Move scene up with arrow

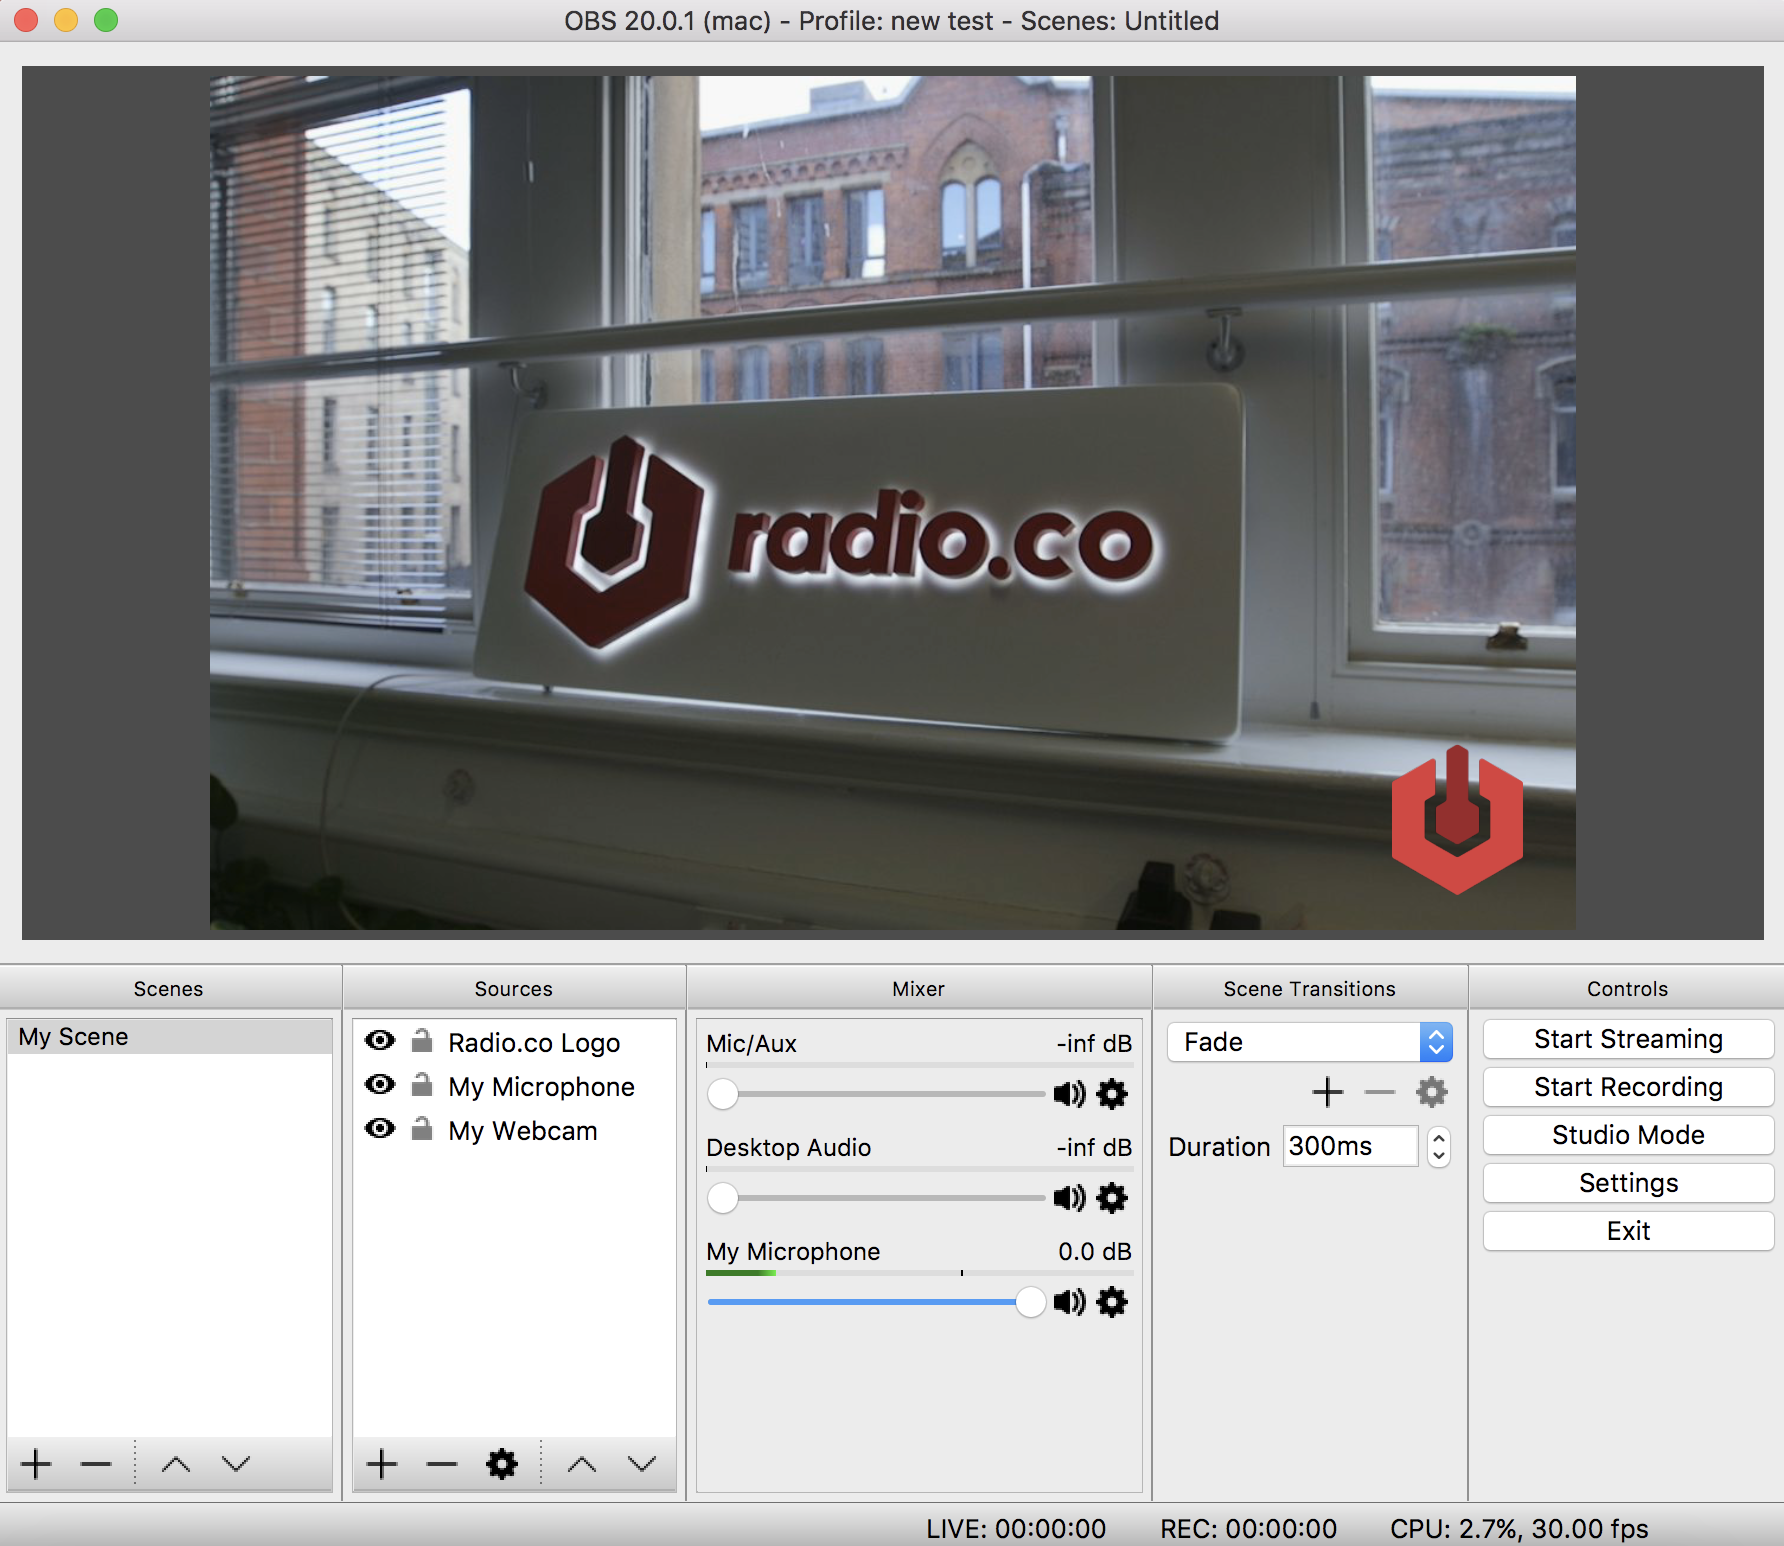[176, 1464]
